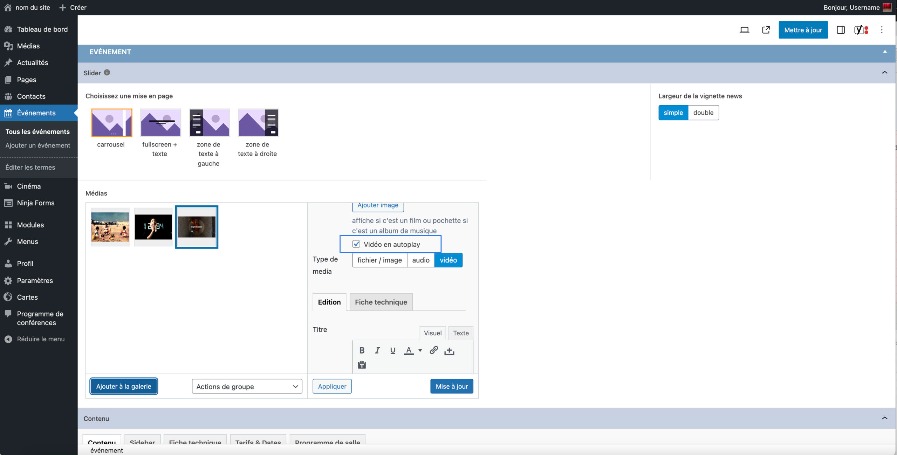Click the Ajouter à la galerie button

pos(124,386)
